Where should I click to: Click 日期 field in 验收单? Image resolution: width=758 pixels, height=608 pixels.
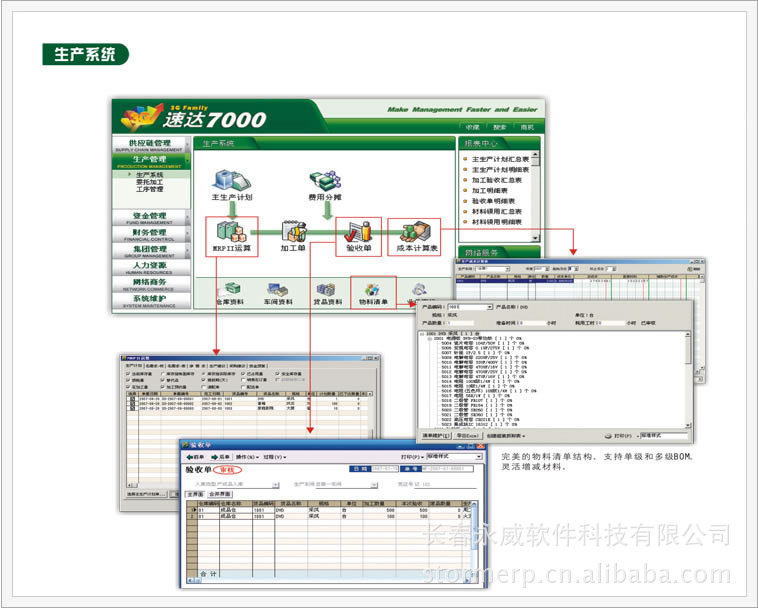(x=385, y=468)
